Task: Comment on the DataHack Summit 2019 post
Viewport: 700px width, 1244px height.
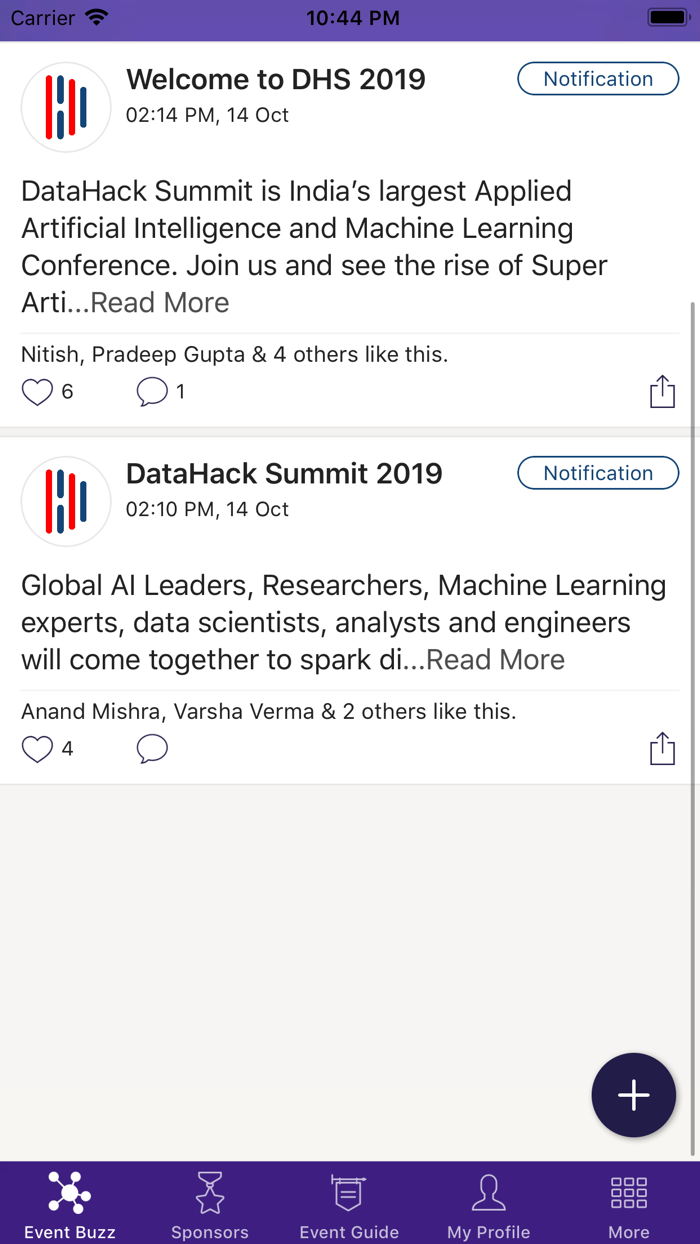Action: (151, 748)
